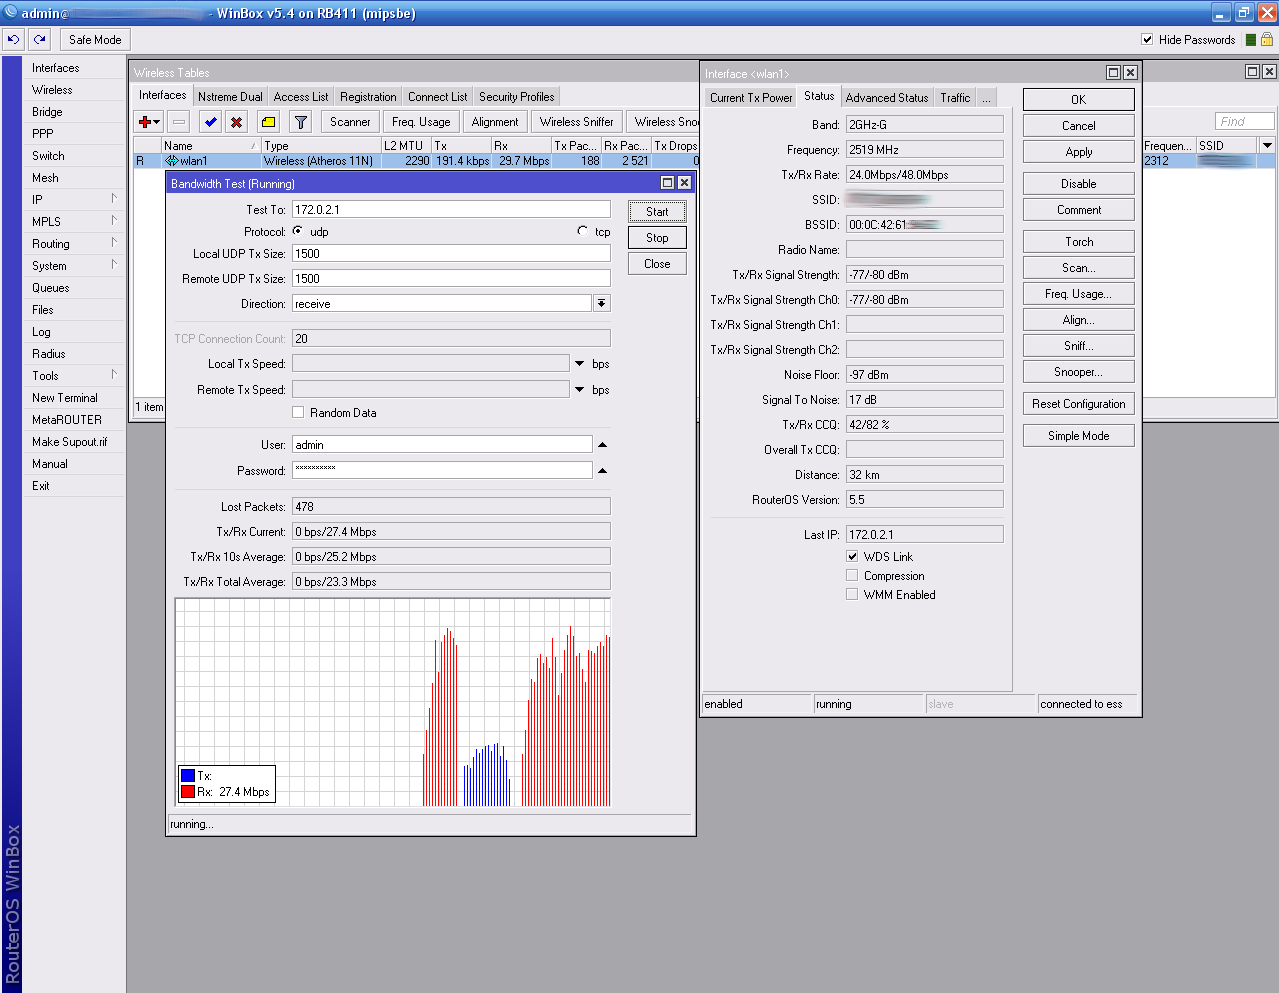
Task: Click the yellow comment note icon
Action: click(x=268, y=122)
